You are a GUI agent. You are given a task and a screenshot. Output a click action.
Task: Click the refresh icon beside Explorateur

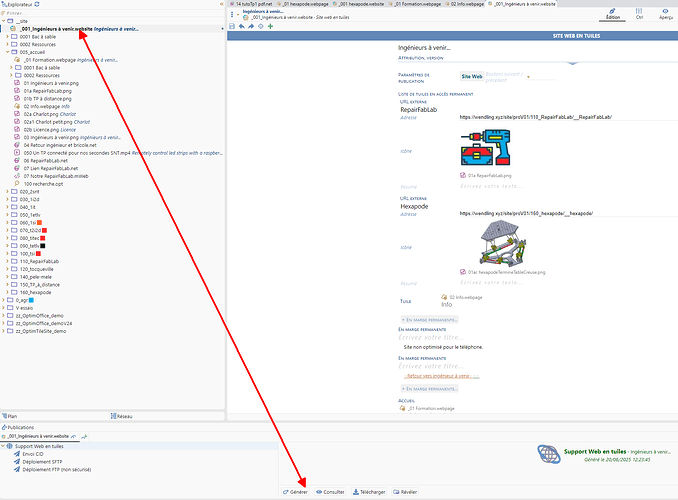click(37, 4)
